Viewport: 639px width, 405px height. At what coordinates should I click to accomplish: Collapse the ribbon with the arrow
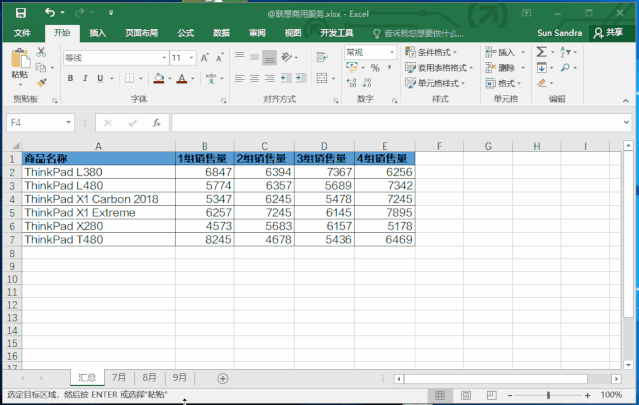[x=626, y=101]
